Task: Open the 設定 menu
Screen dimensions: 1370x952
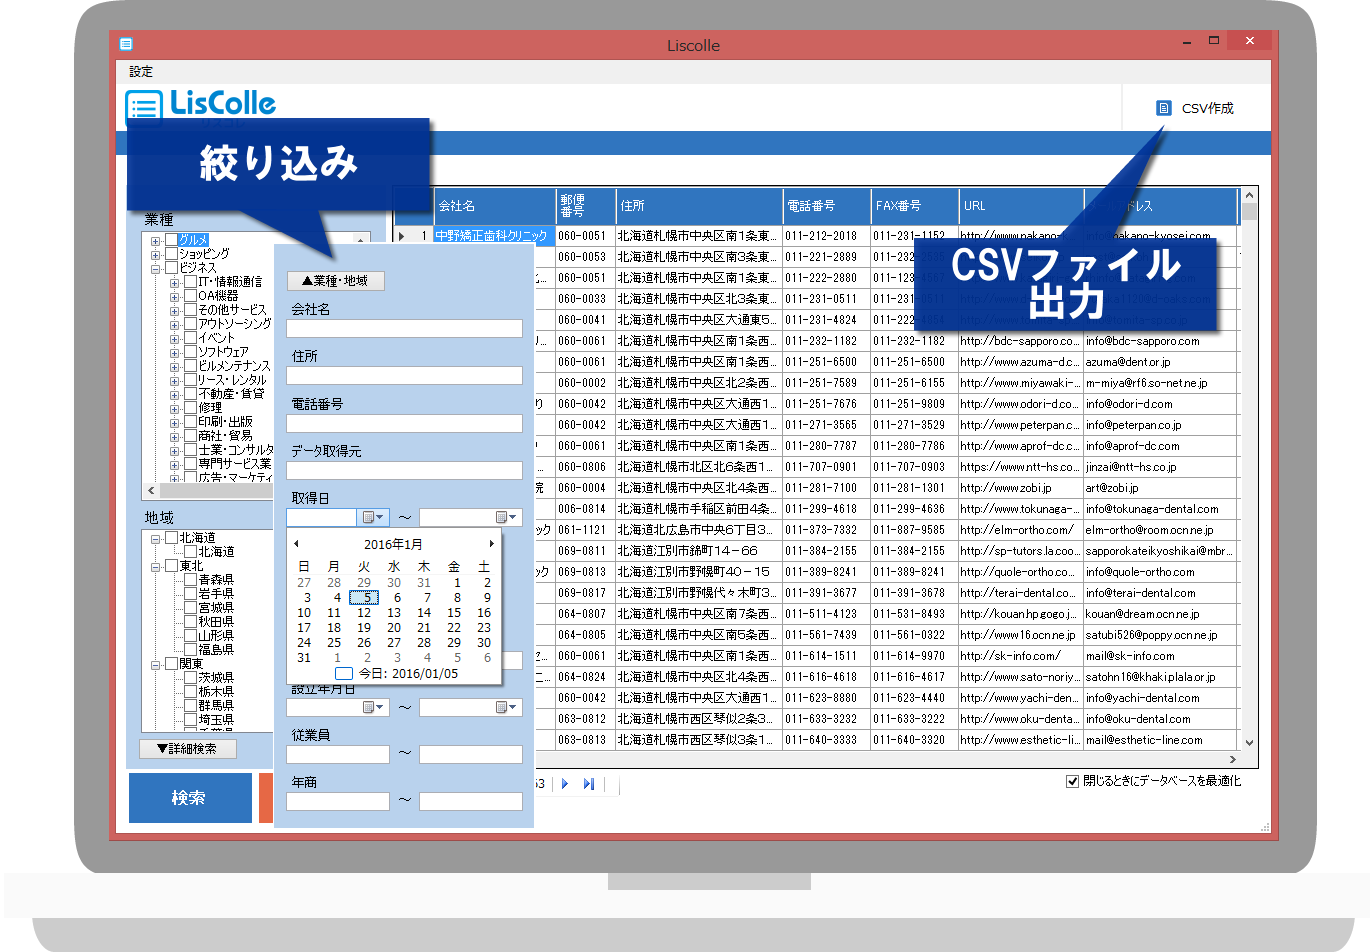Action: tap(141, 72)
